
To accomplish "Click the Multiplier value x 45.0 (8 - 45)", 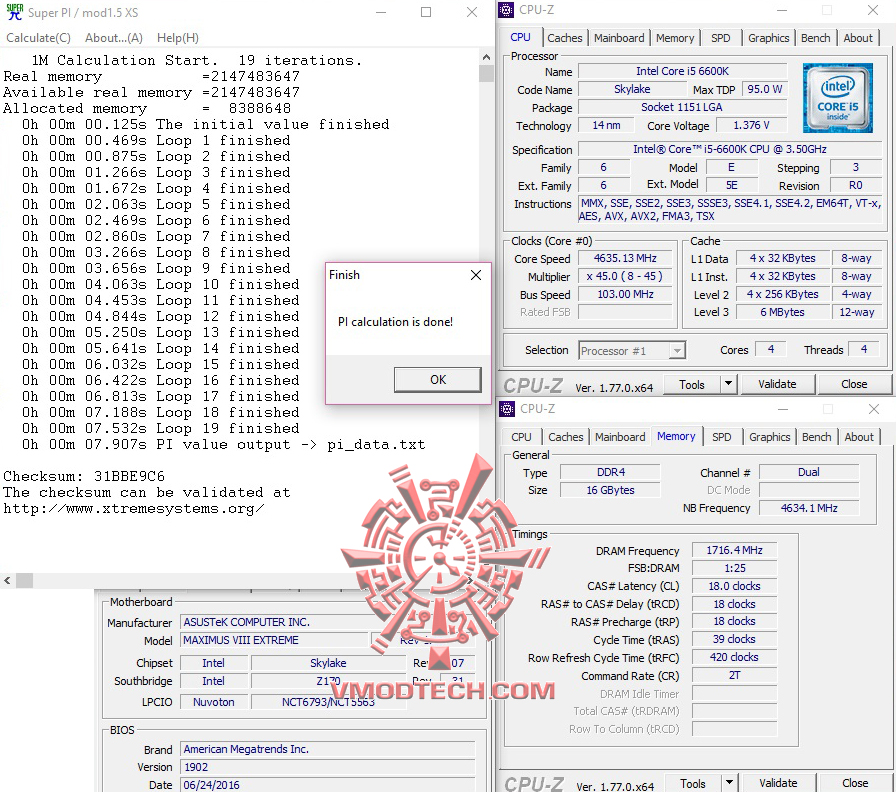I will click(x=625, y=277).
